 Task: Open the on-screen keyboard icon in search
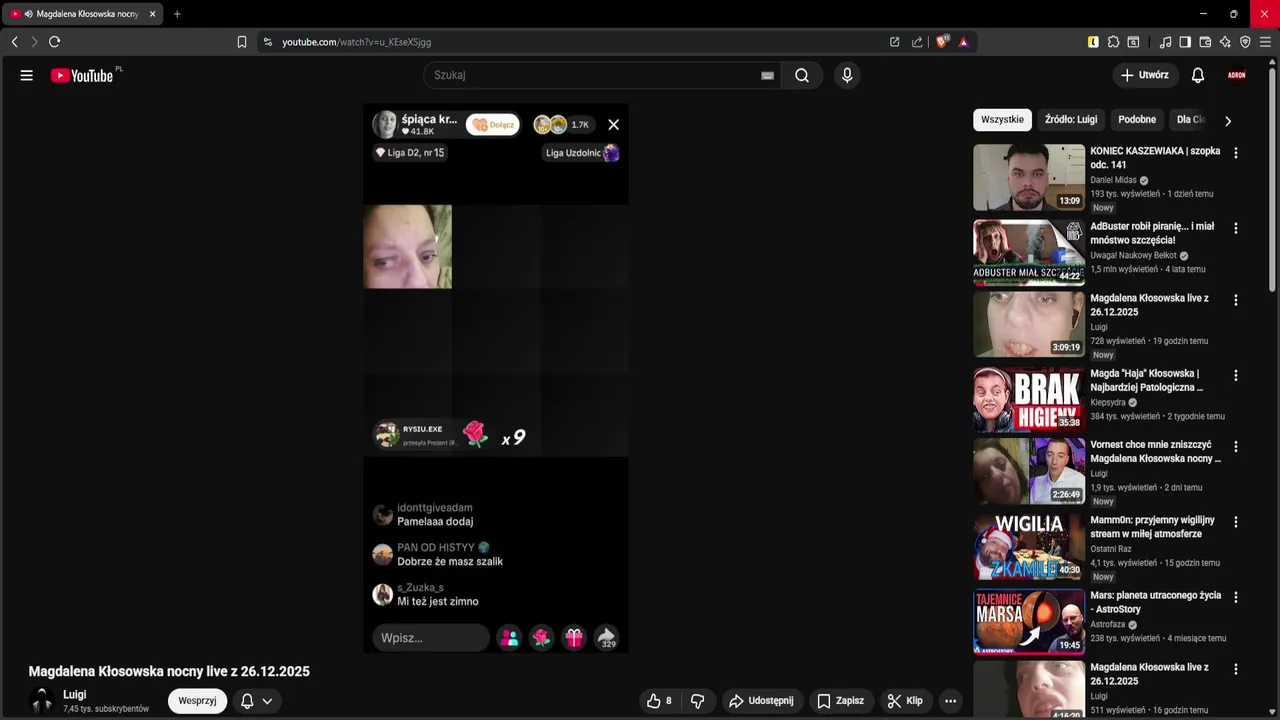(x=767, y=75)
